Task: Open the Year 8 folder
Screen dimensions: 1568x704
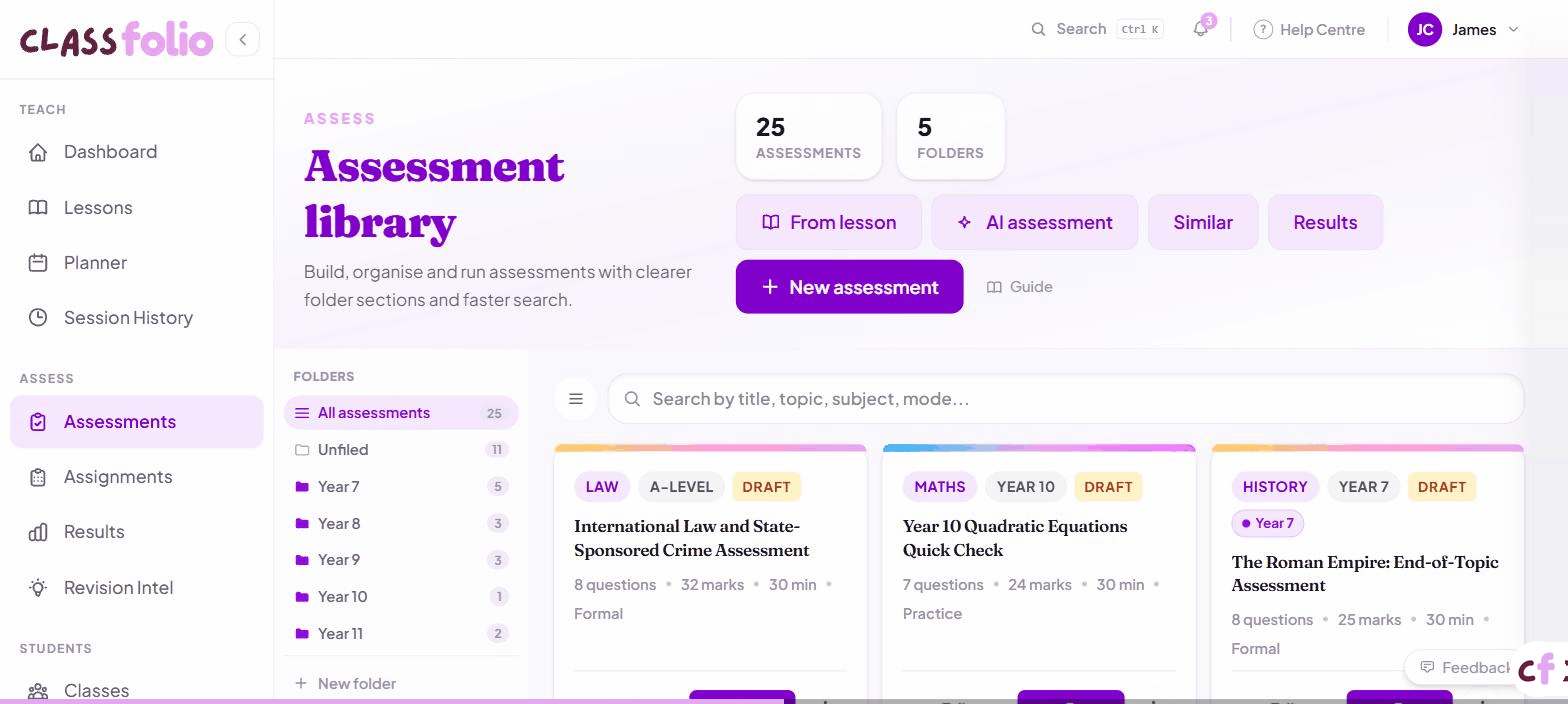Action: (401, 524)
